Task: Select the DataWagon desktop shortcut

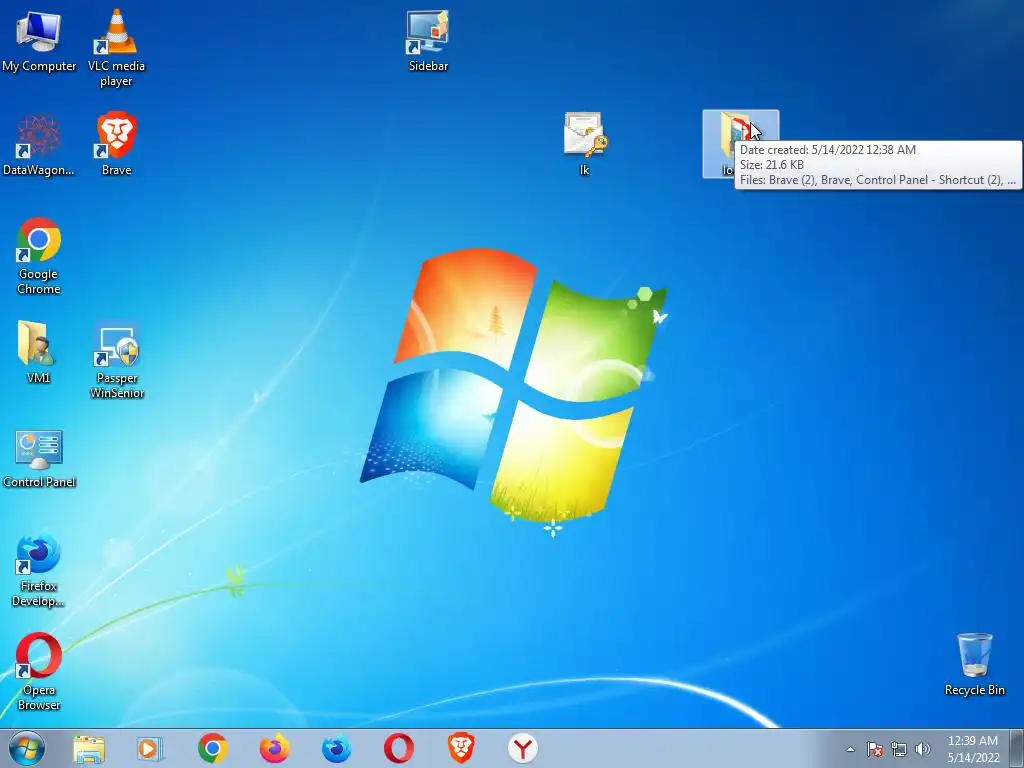Action: tap(39, 144)
